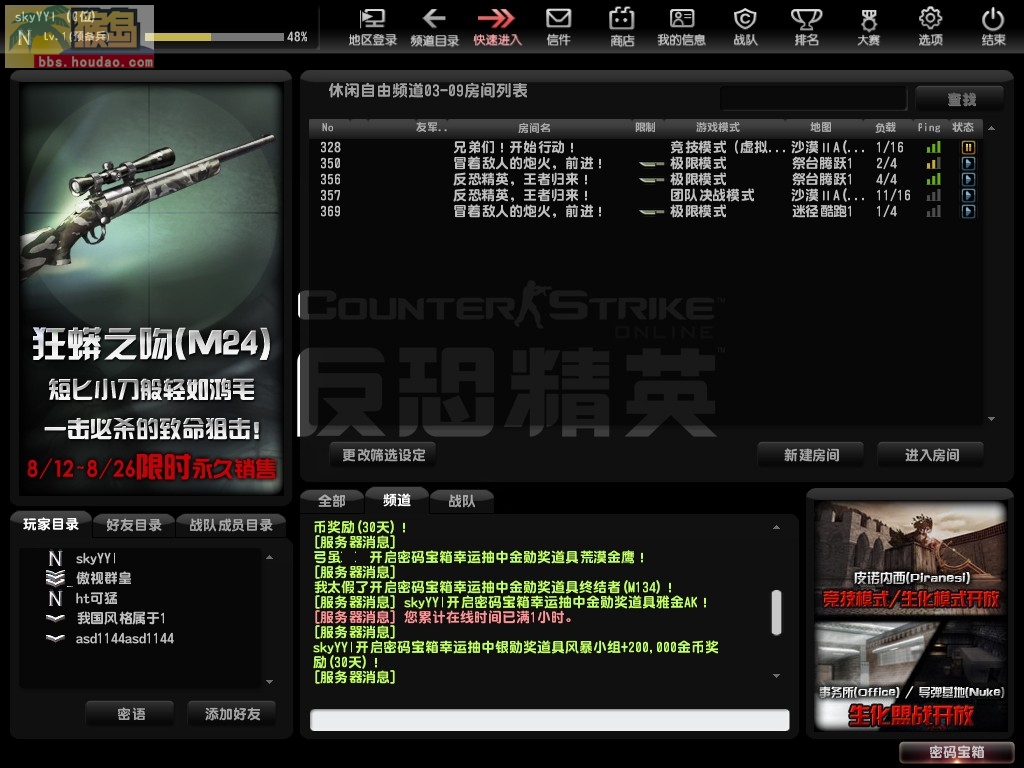Click the 更改筛选设定 filter settings button
Viewport: 1024px width, 768px height.
pos(383,455)
